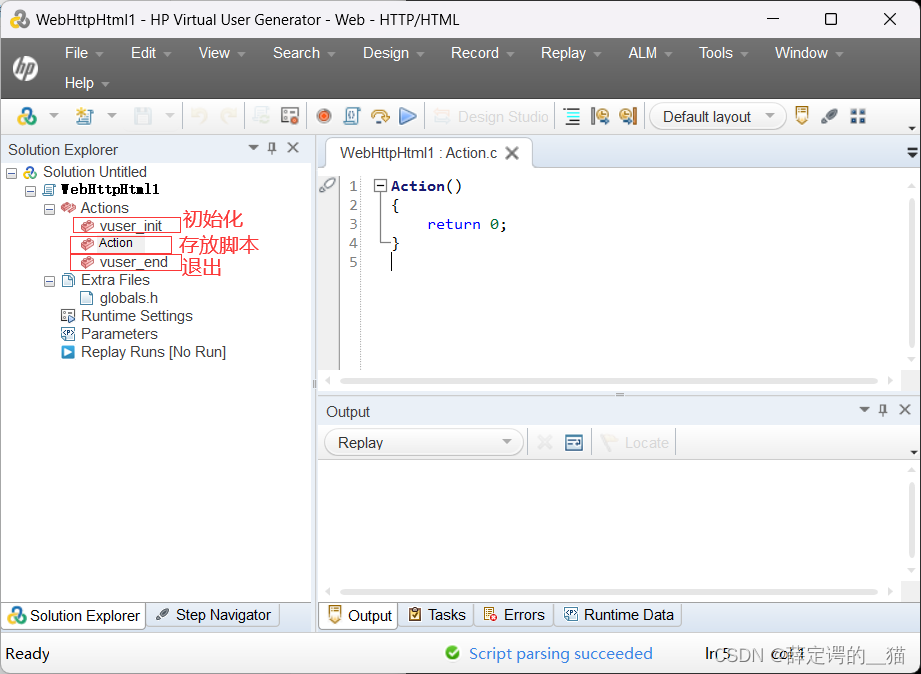The width and height of the screenshot is (921, 674).
Task: Click the Output pane toolbar icon right of Default layout
Action: (802, 116)
